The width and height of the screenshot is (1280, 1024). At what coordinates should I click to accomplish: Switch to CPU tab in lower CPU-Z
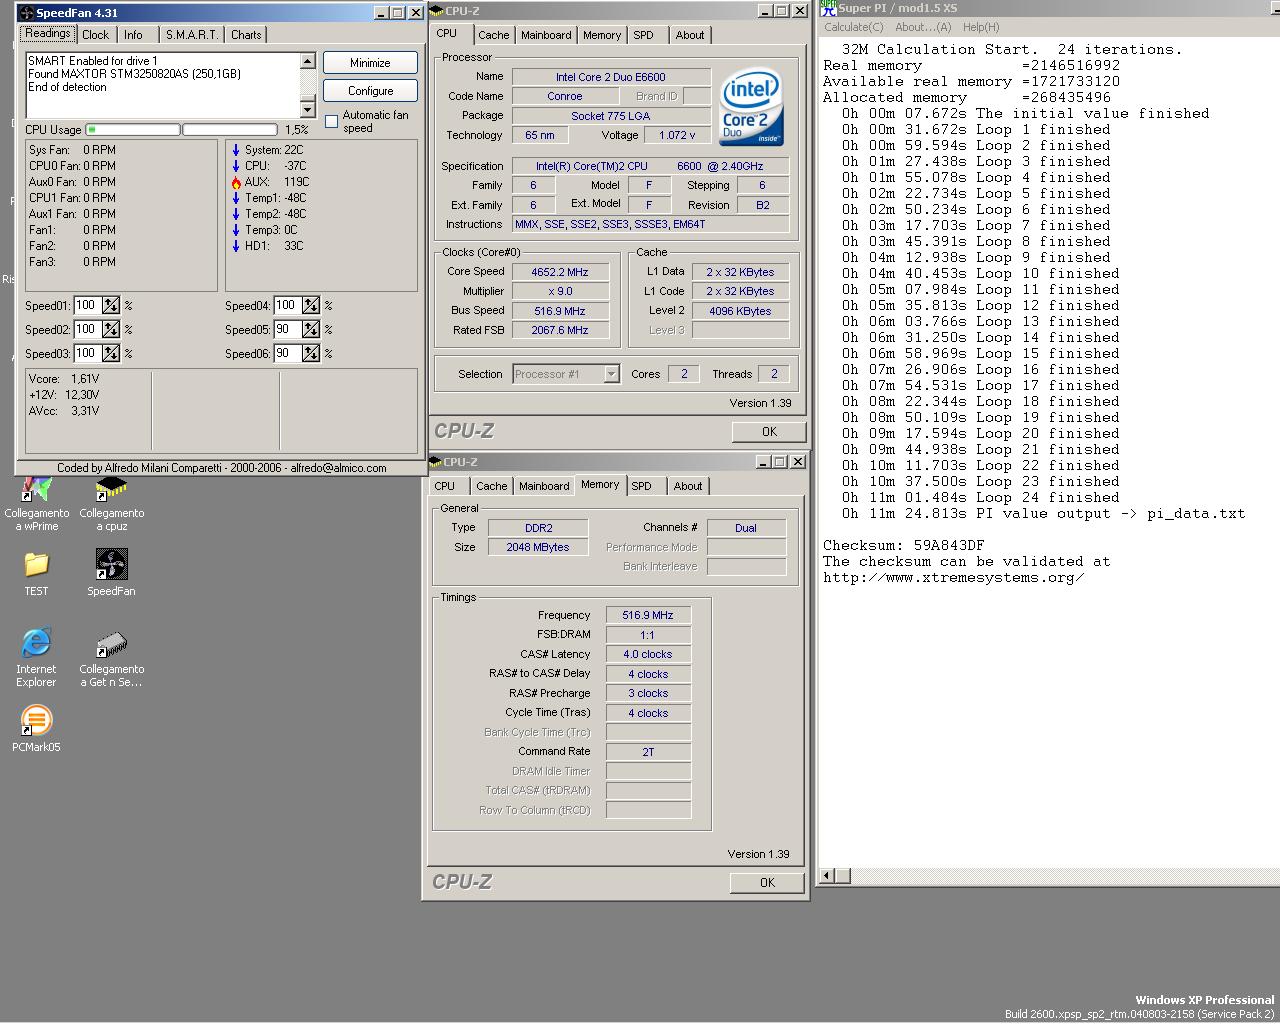click(x=445, y=486)
